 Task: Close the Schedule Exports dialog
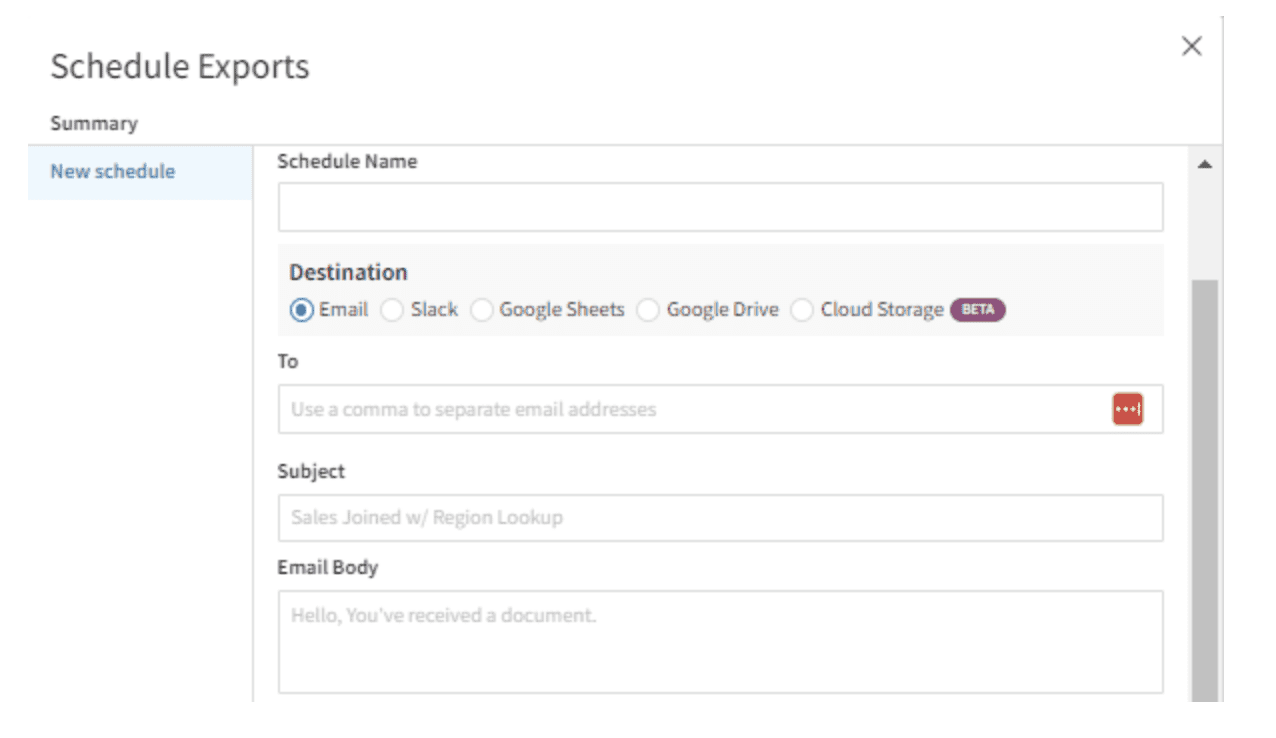tap(1191, 46)
